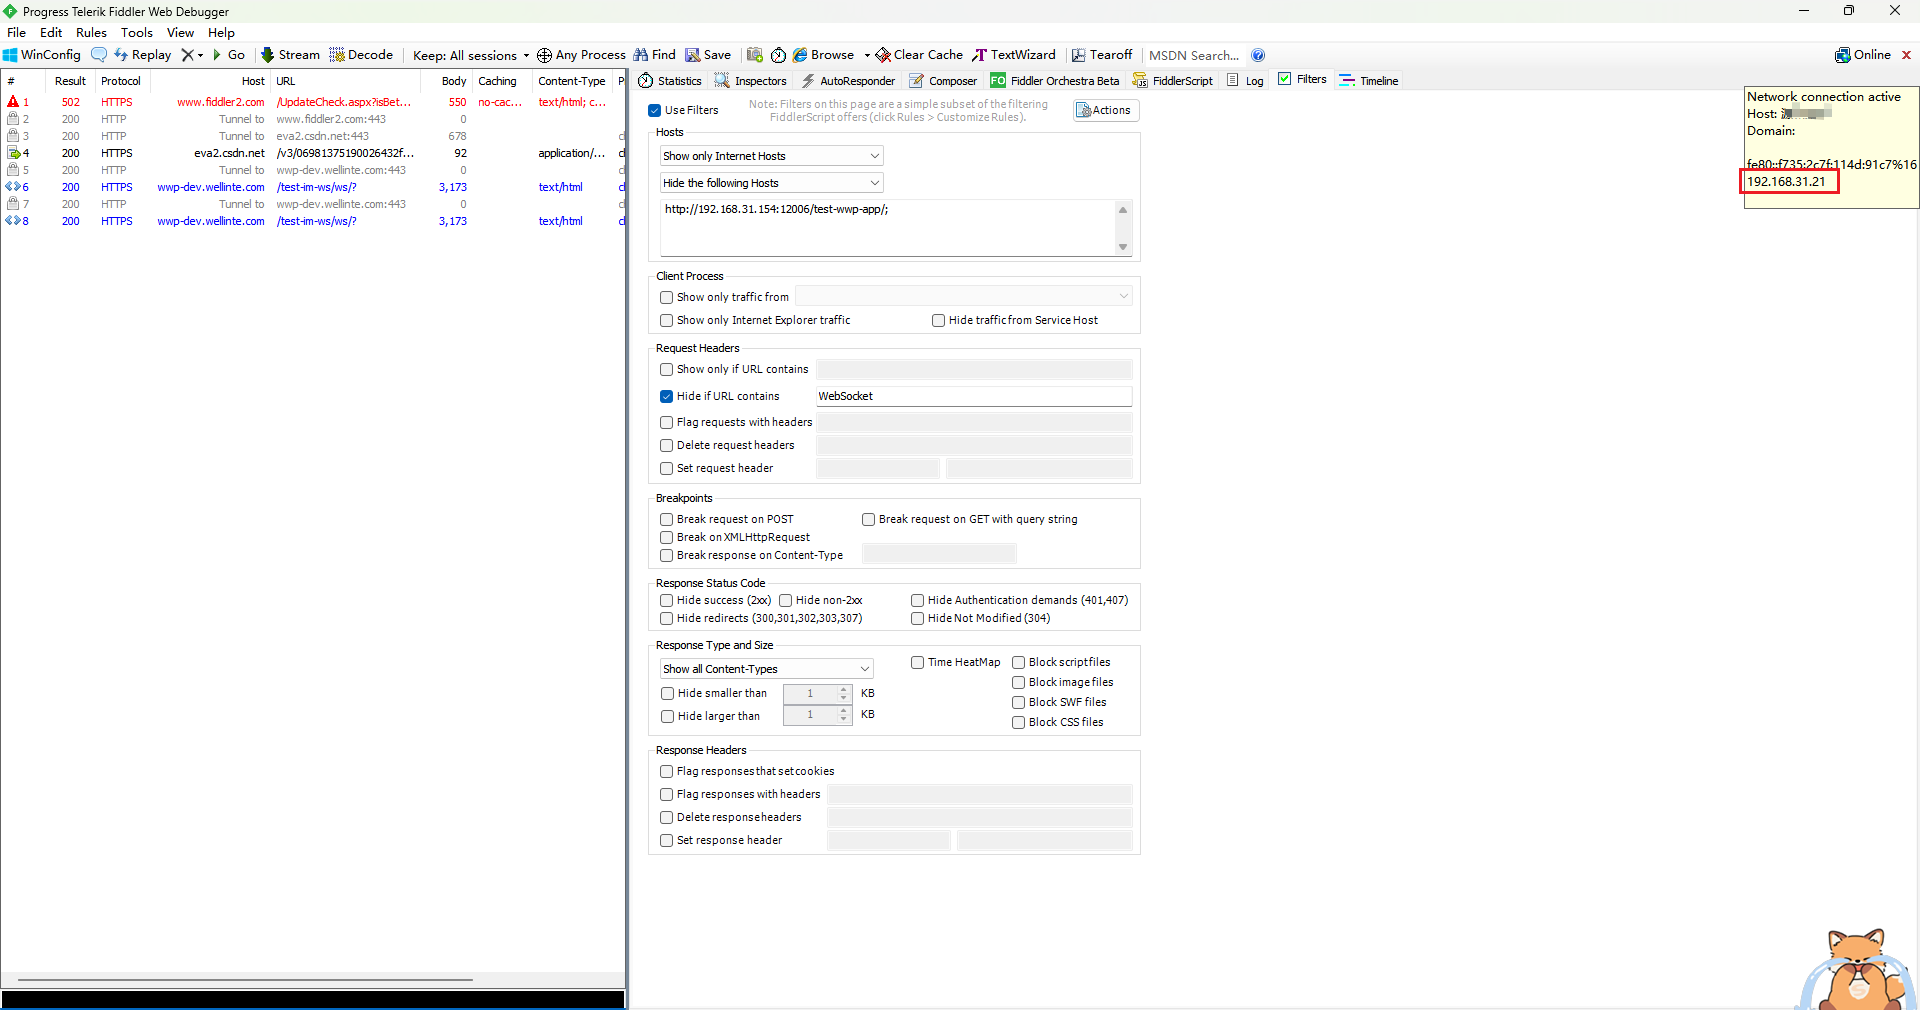Open the Statistics tab
This screenshot has width=1920, height=1010.
point(670,81)
